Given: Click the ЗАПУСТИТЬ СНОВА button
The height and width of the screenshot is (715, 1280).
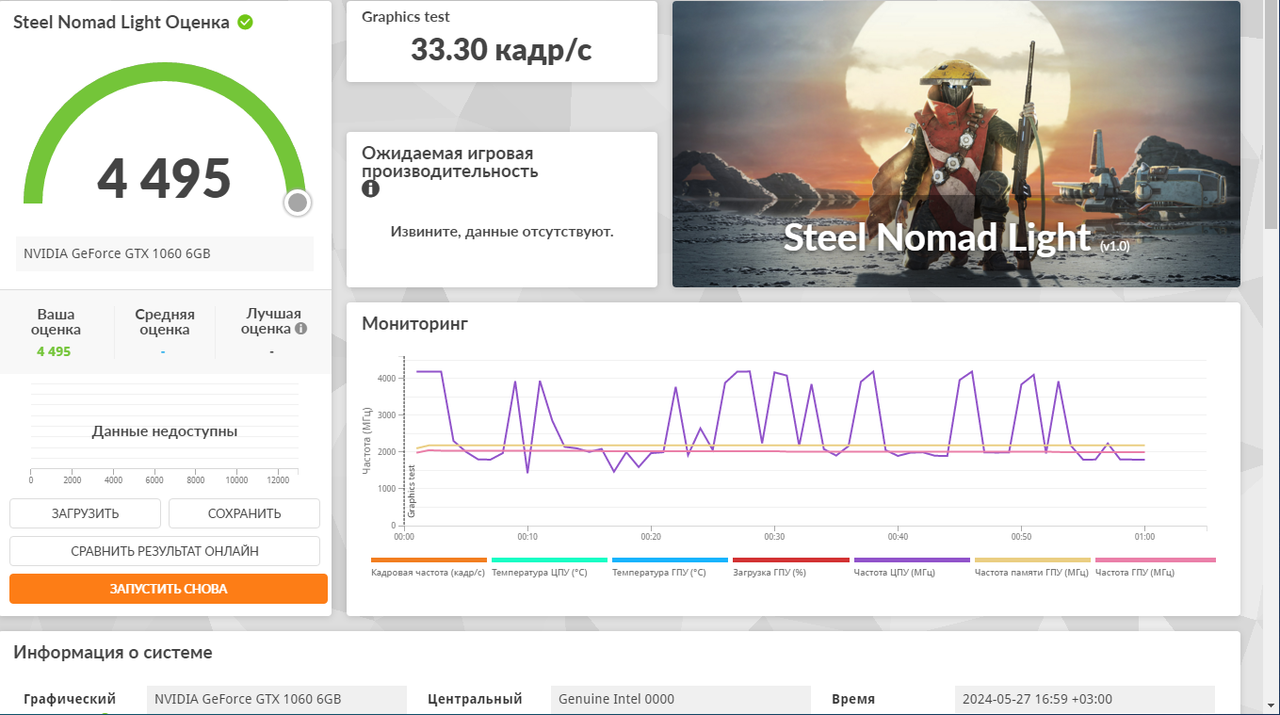Looking at the screenshot, I should tap(169, 589).
